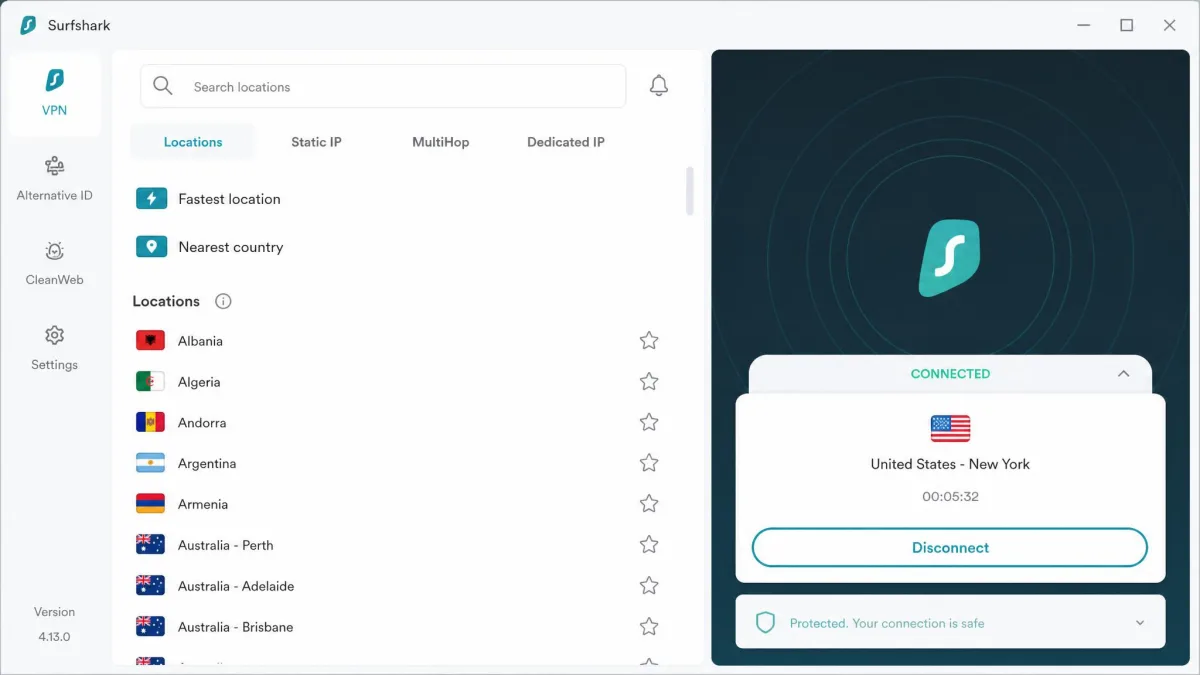Viewport: 1200px width, 675px height.
Task: Favorite Australia - Adelaide with its star
Action: point(649,586)
